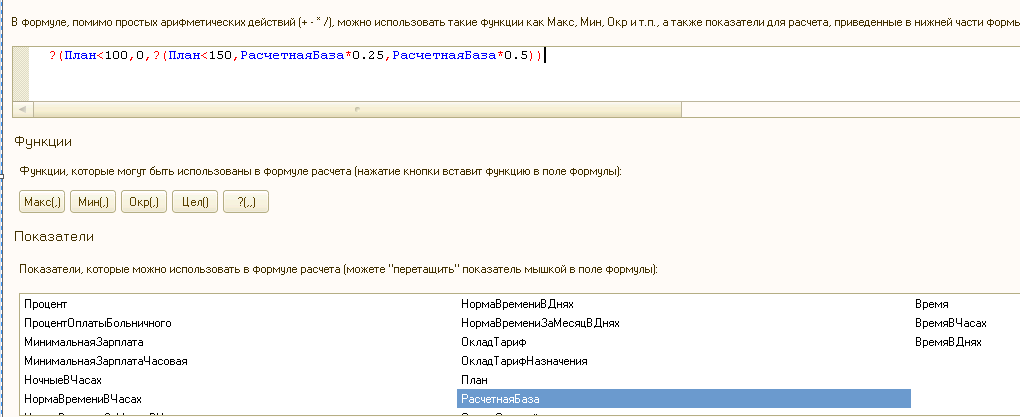Image resolution: width=1020 pixels, height=417 pixels.
Task: Select the План indicator in list
Action: [474, 379]
